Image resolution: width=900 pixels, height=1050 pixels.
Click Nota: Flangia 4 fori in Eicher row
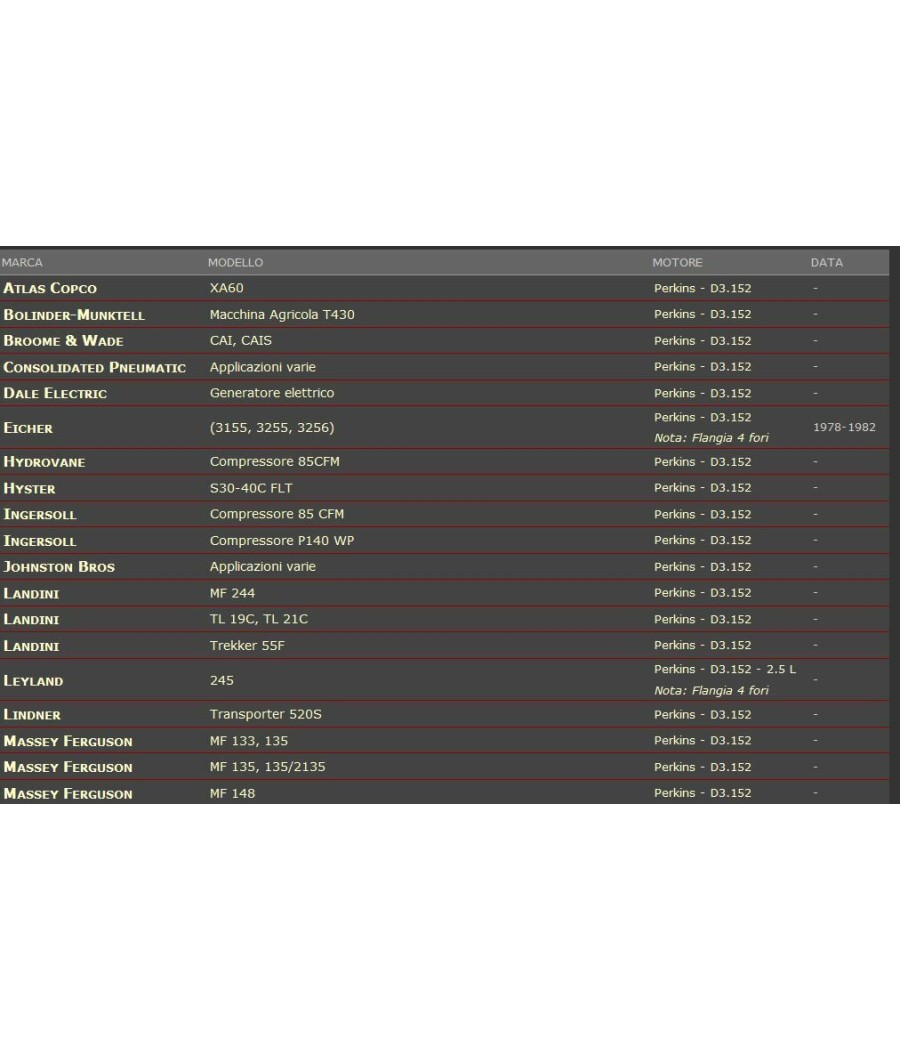[711, 438]
